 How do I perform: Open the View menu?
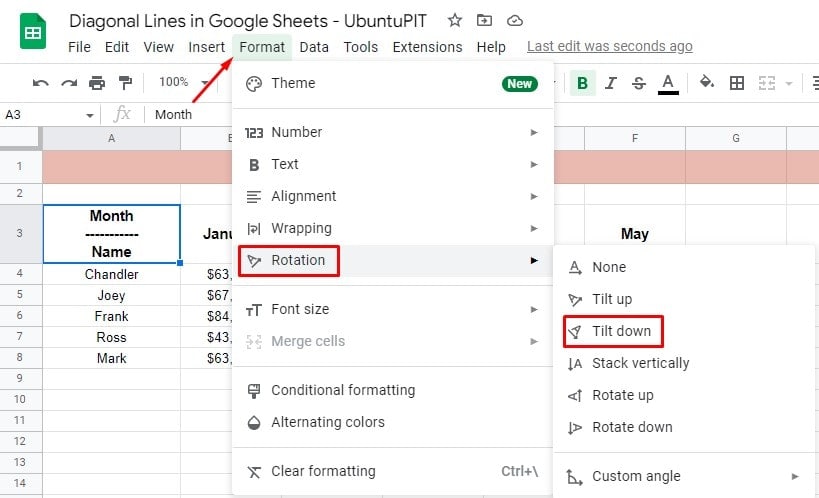158,47
